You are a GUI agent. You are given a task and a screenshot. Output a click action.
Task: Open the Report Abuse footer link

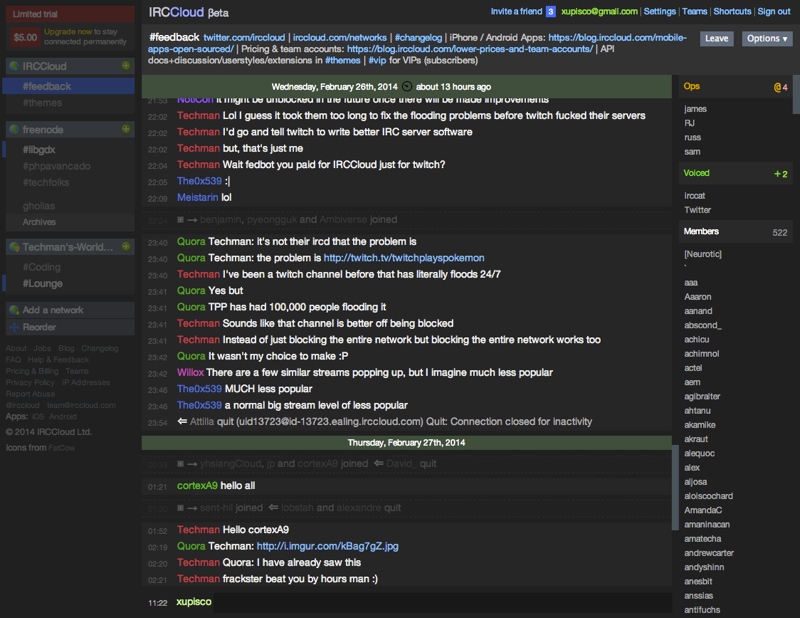30,393
